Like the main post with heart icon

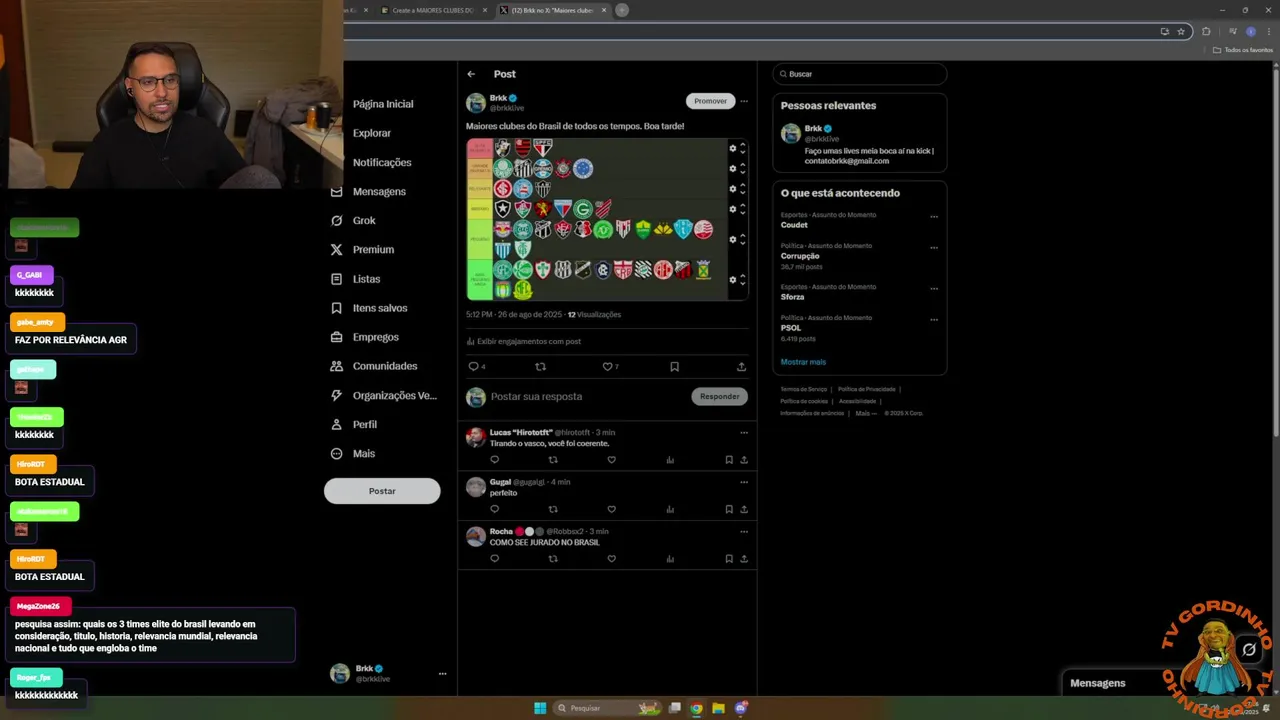[x=607, y=367]
